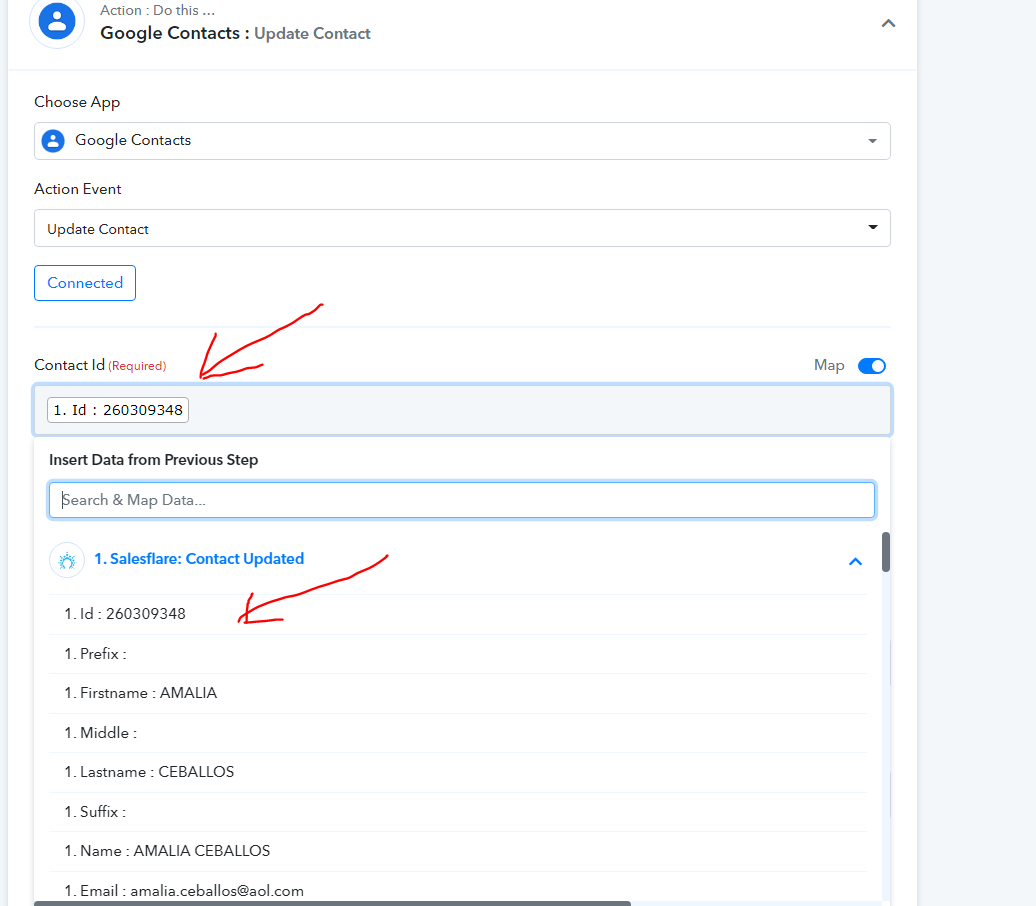Select the 1. Lastname : CEBALLOS row
The height and width of the screenshot is (906, 1036).
click(x=458, y=772)
